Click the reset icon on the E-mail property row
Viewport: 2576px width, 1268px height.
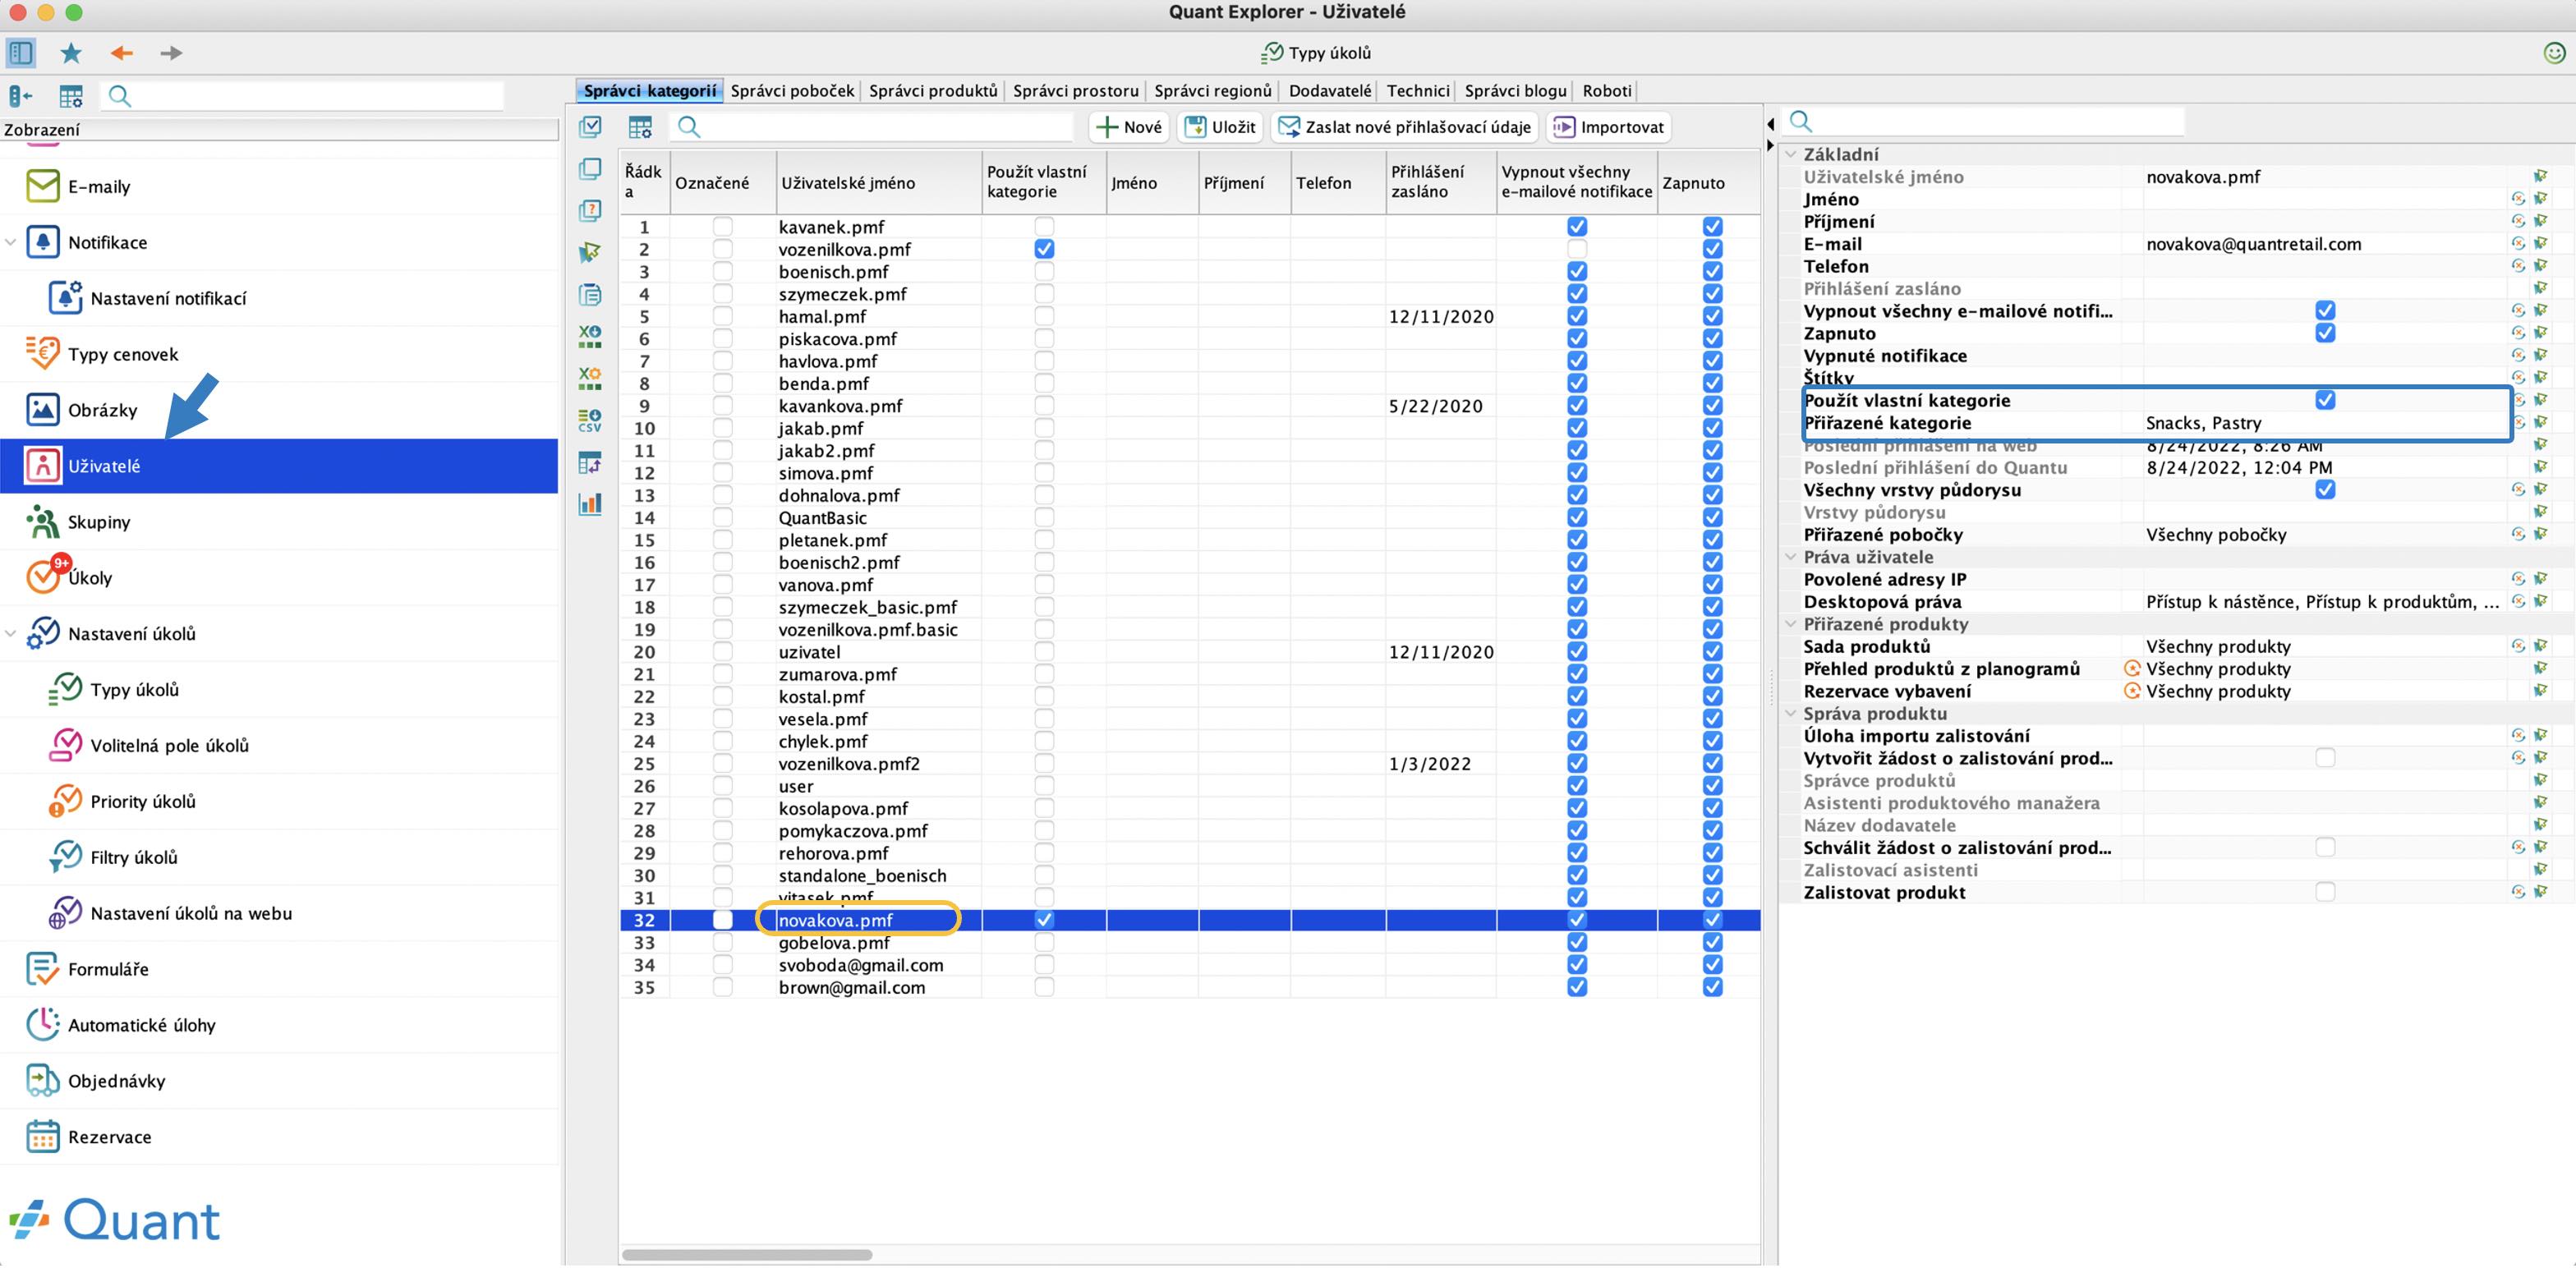coord(2518,244)
